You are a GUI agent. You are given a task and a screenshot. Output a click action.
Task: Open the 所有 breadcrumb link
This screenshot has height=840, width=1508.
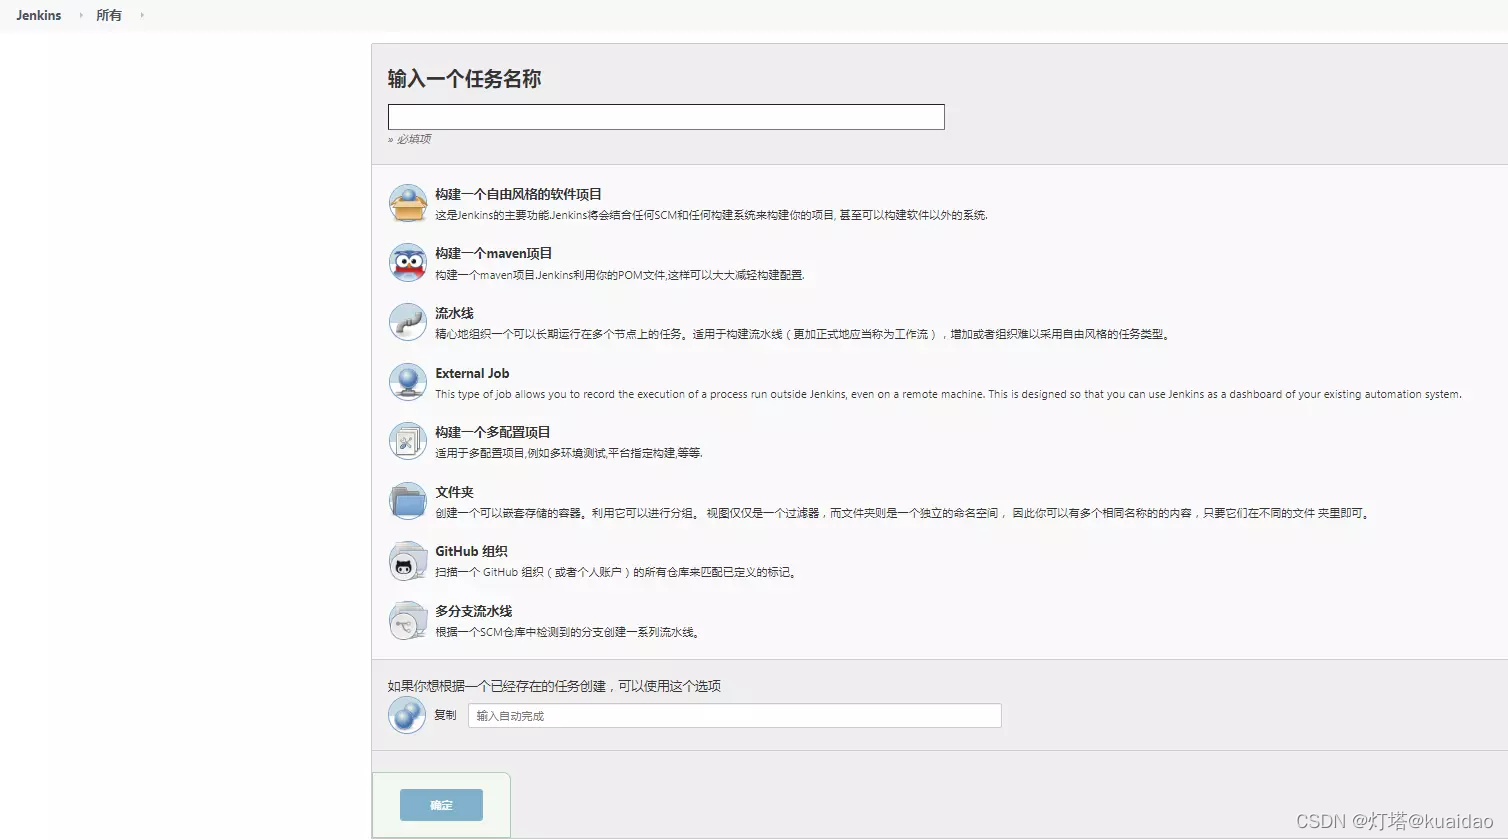[x=109, y=15]
